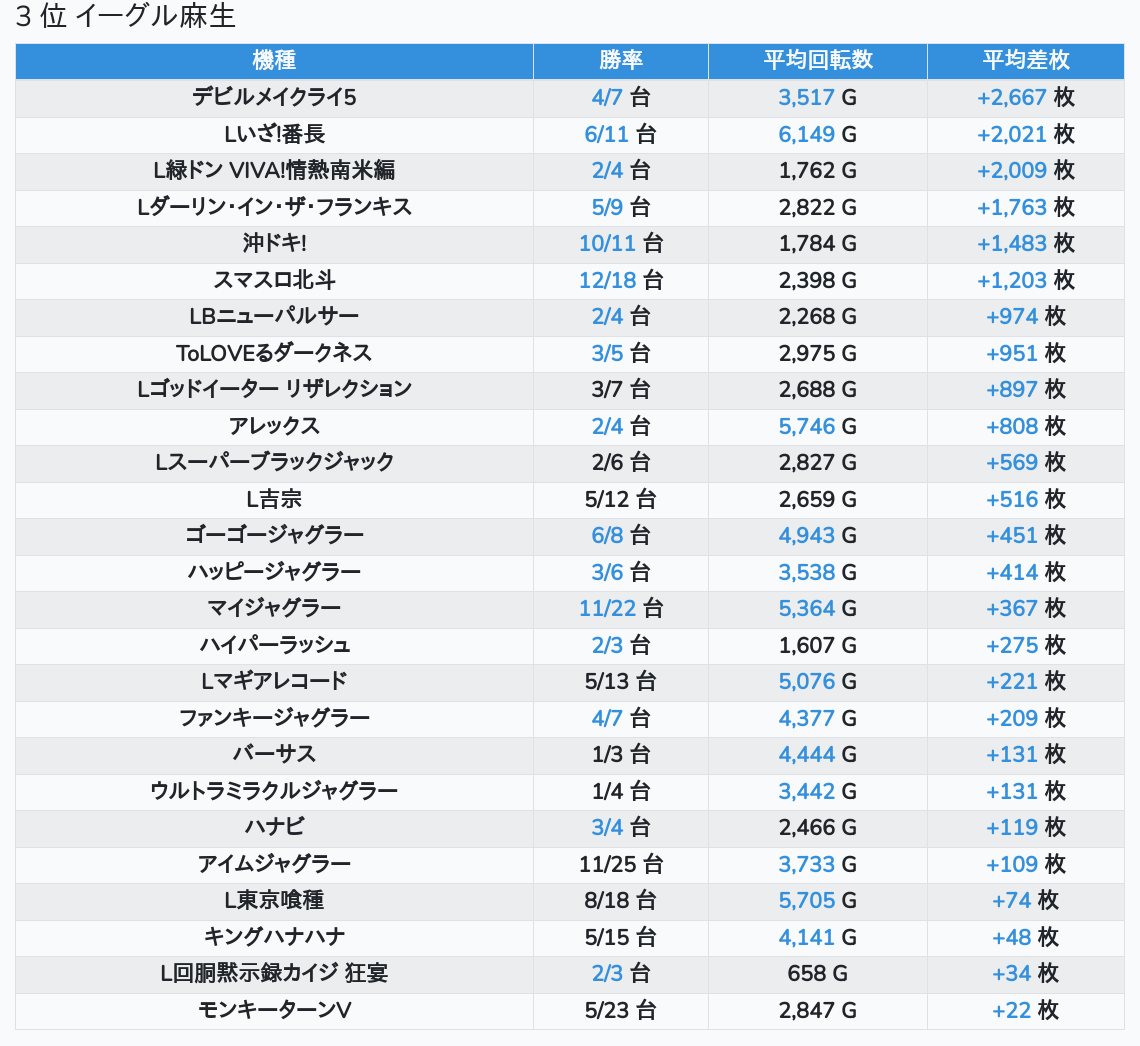Click win rate 11/25 台 for アイムジャグラー
1140x1046 pixels.
click(620, 864)
